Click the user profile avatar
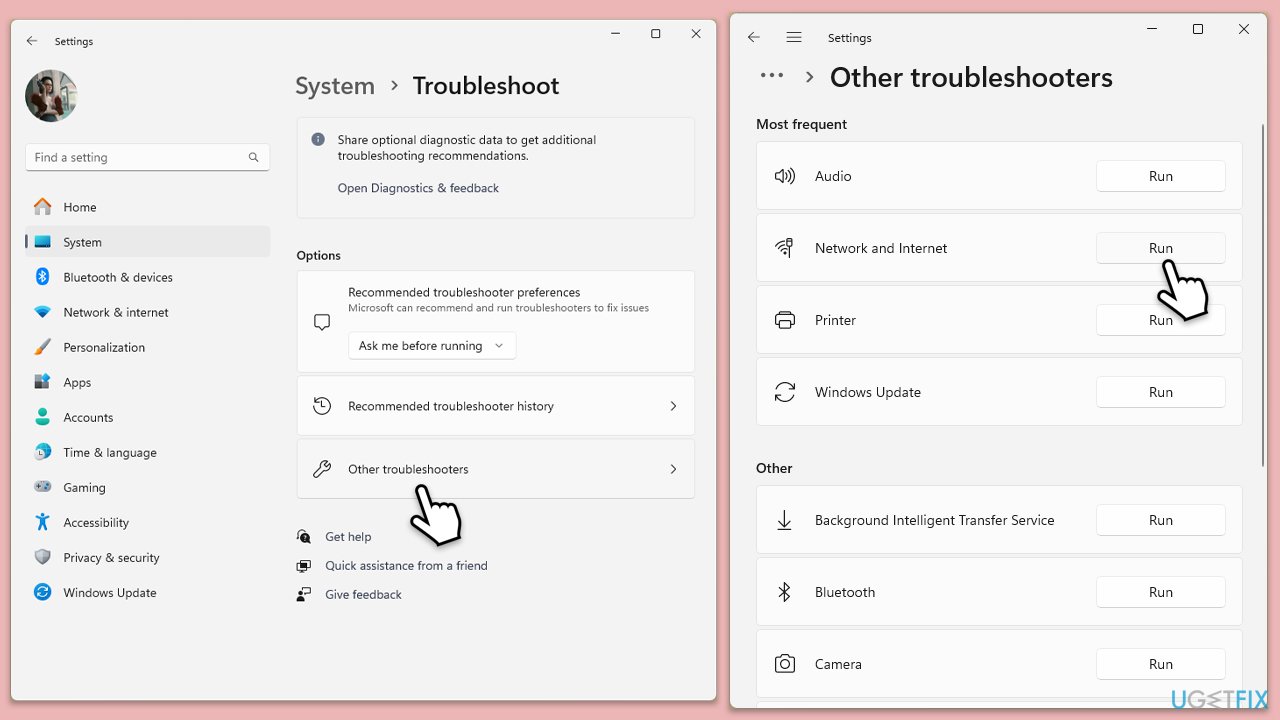 click(51, 96)
